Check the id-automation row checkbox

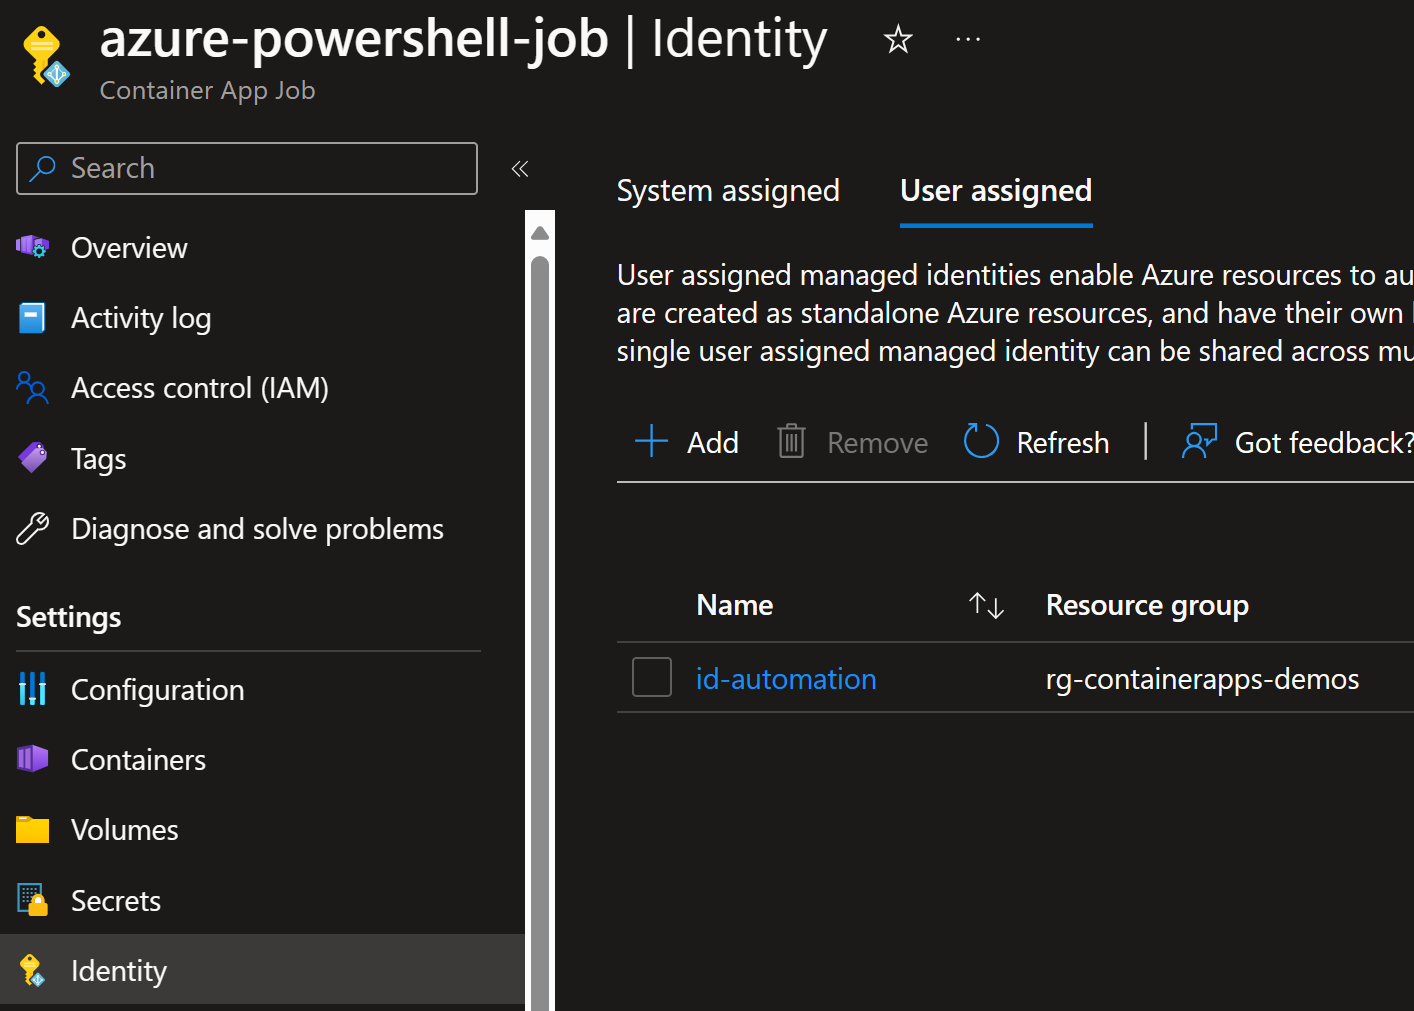[652, 677]
